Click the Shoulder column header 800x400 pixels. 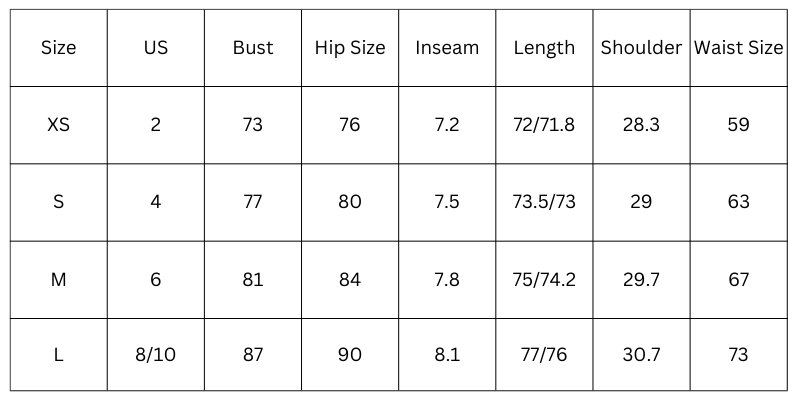point(641,48)
